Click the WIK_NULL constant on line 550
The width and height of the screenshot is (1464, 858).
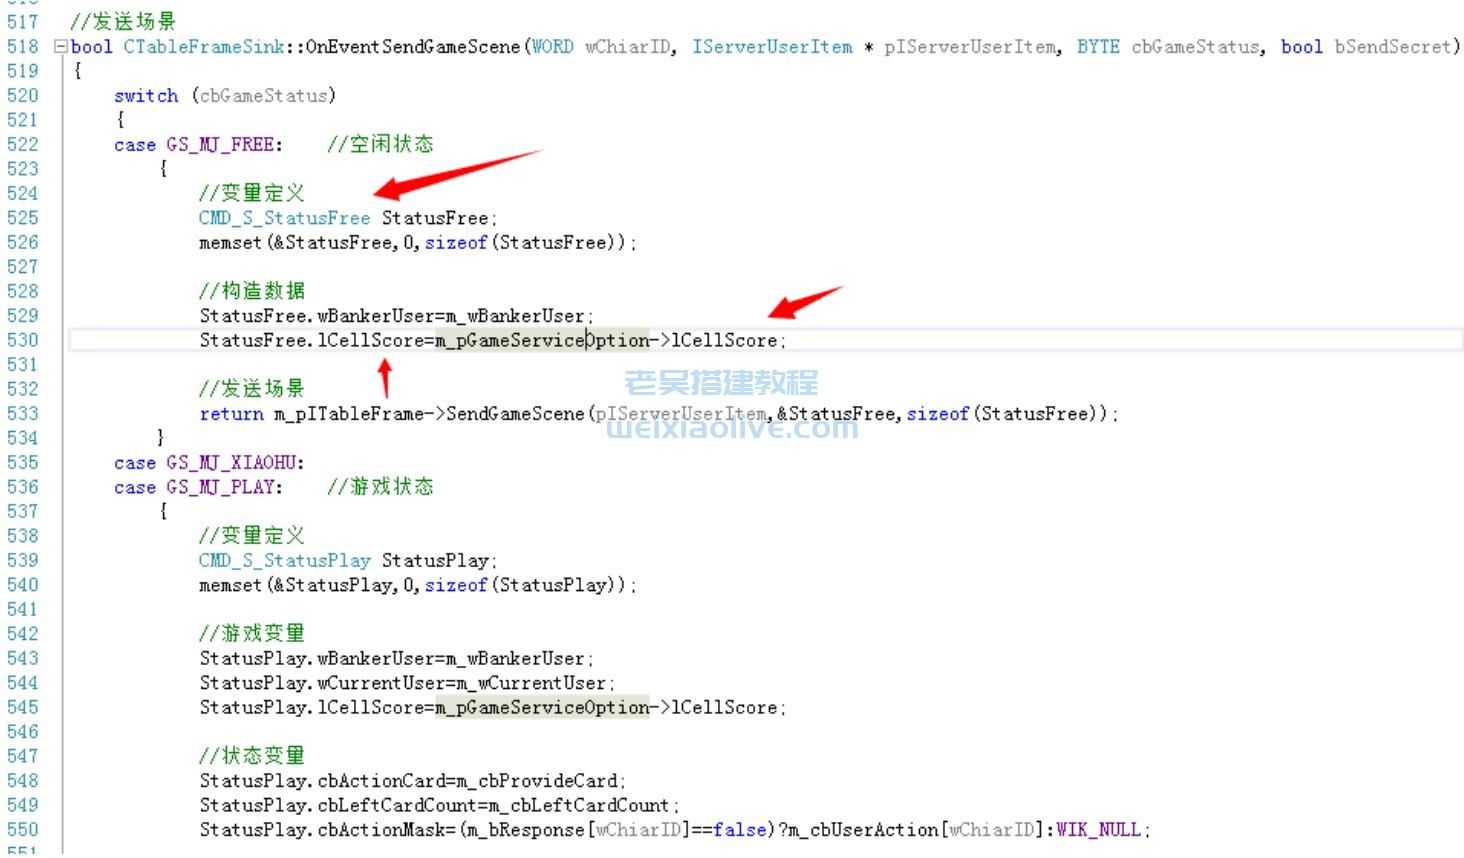[1097, 830]
